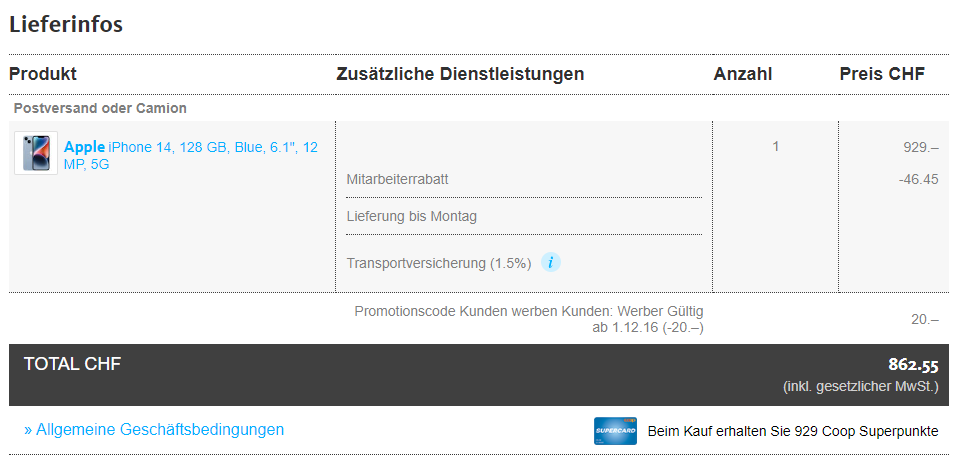This screenshot has height=457, width=960.
Task: Click the Lieferung bis Montag line
Action: point(411,216)
